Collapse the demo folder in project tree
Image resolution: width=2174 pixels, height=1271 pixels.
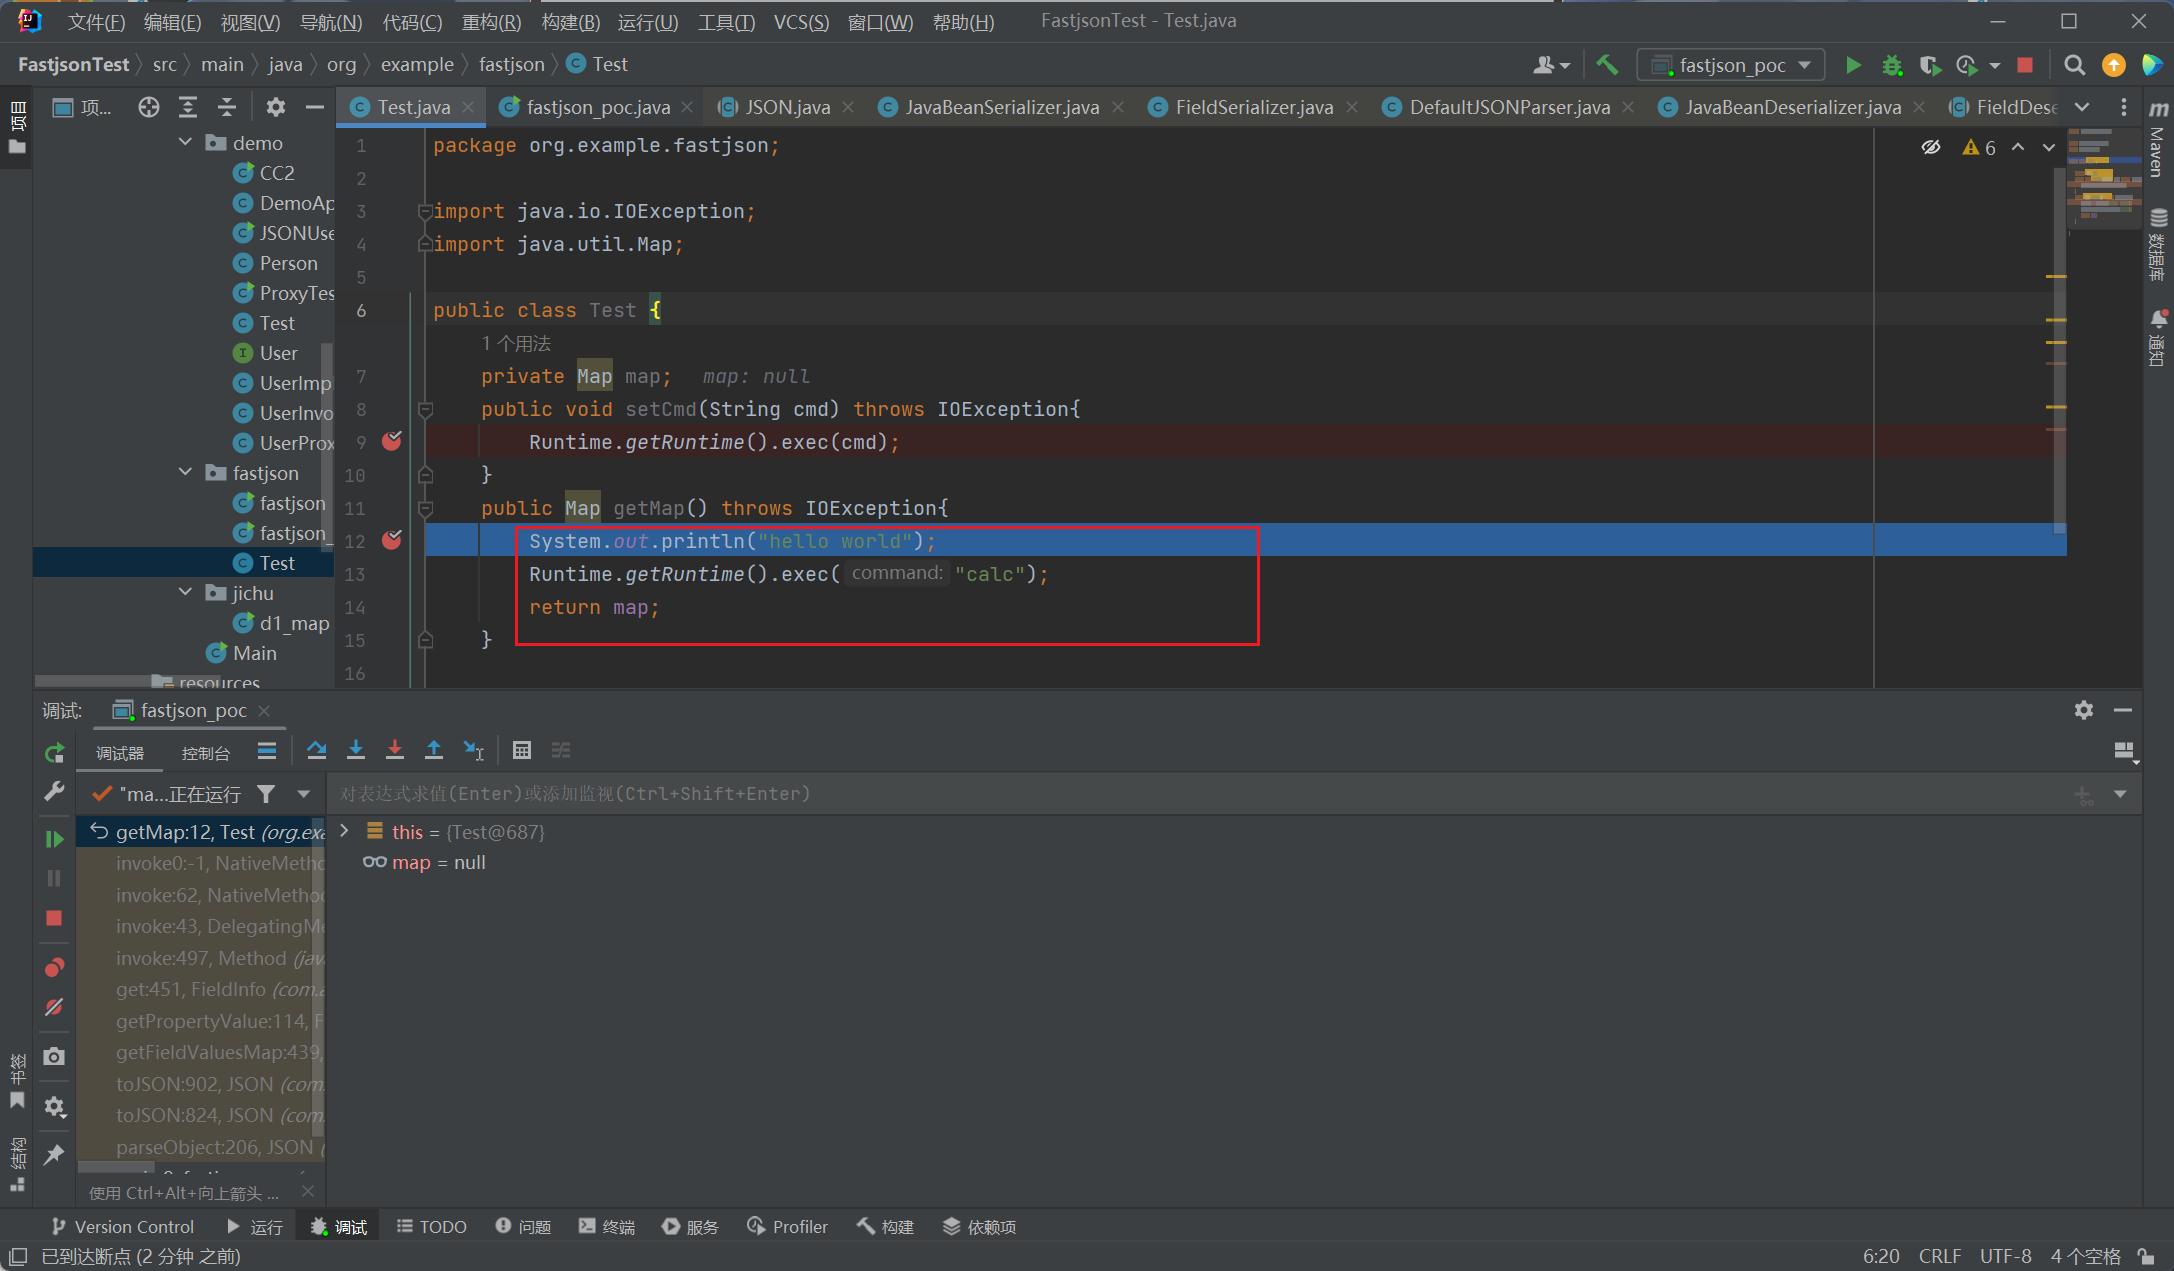click(x=185, y=142)
